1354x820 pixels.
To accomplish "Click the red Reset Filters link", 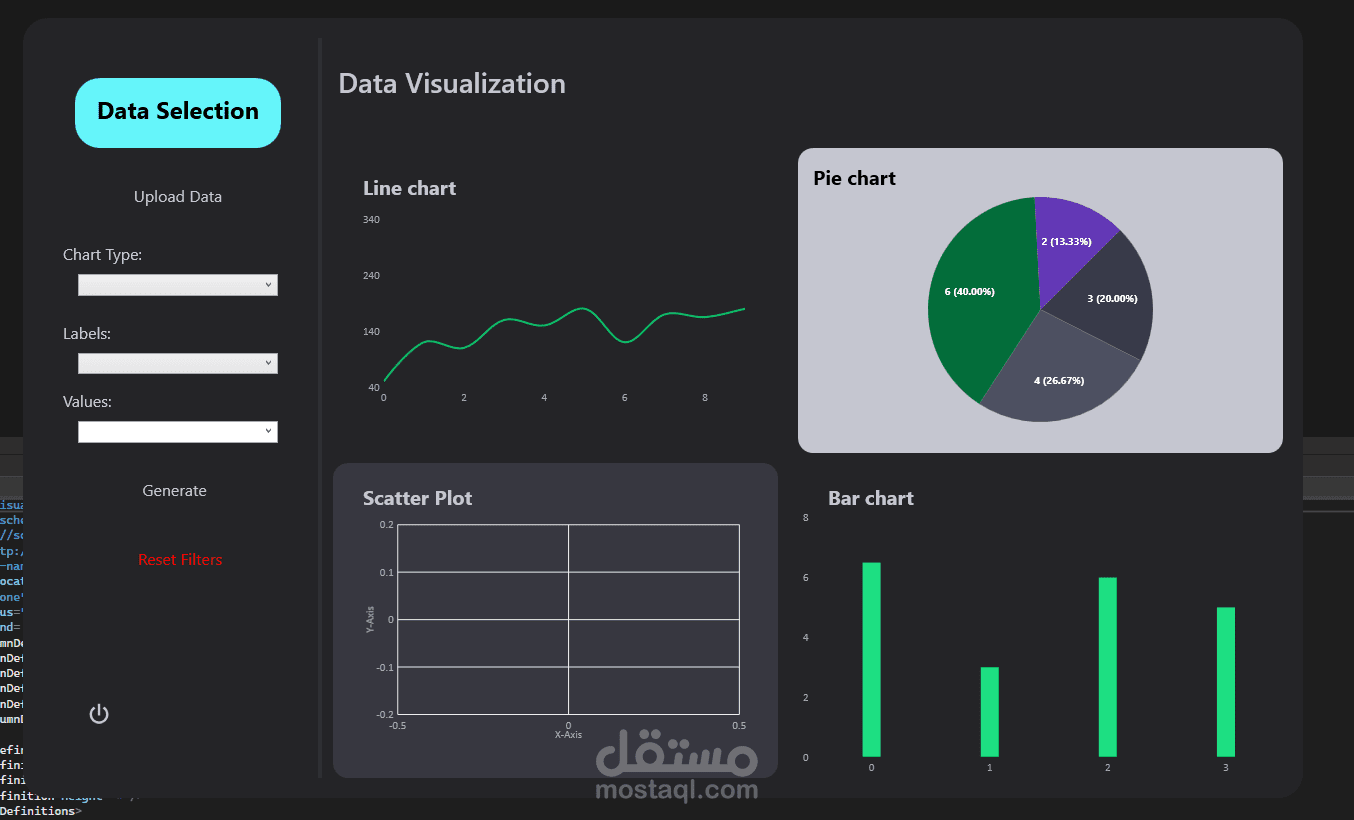I will (180, 560).
